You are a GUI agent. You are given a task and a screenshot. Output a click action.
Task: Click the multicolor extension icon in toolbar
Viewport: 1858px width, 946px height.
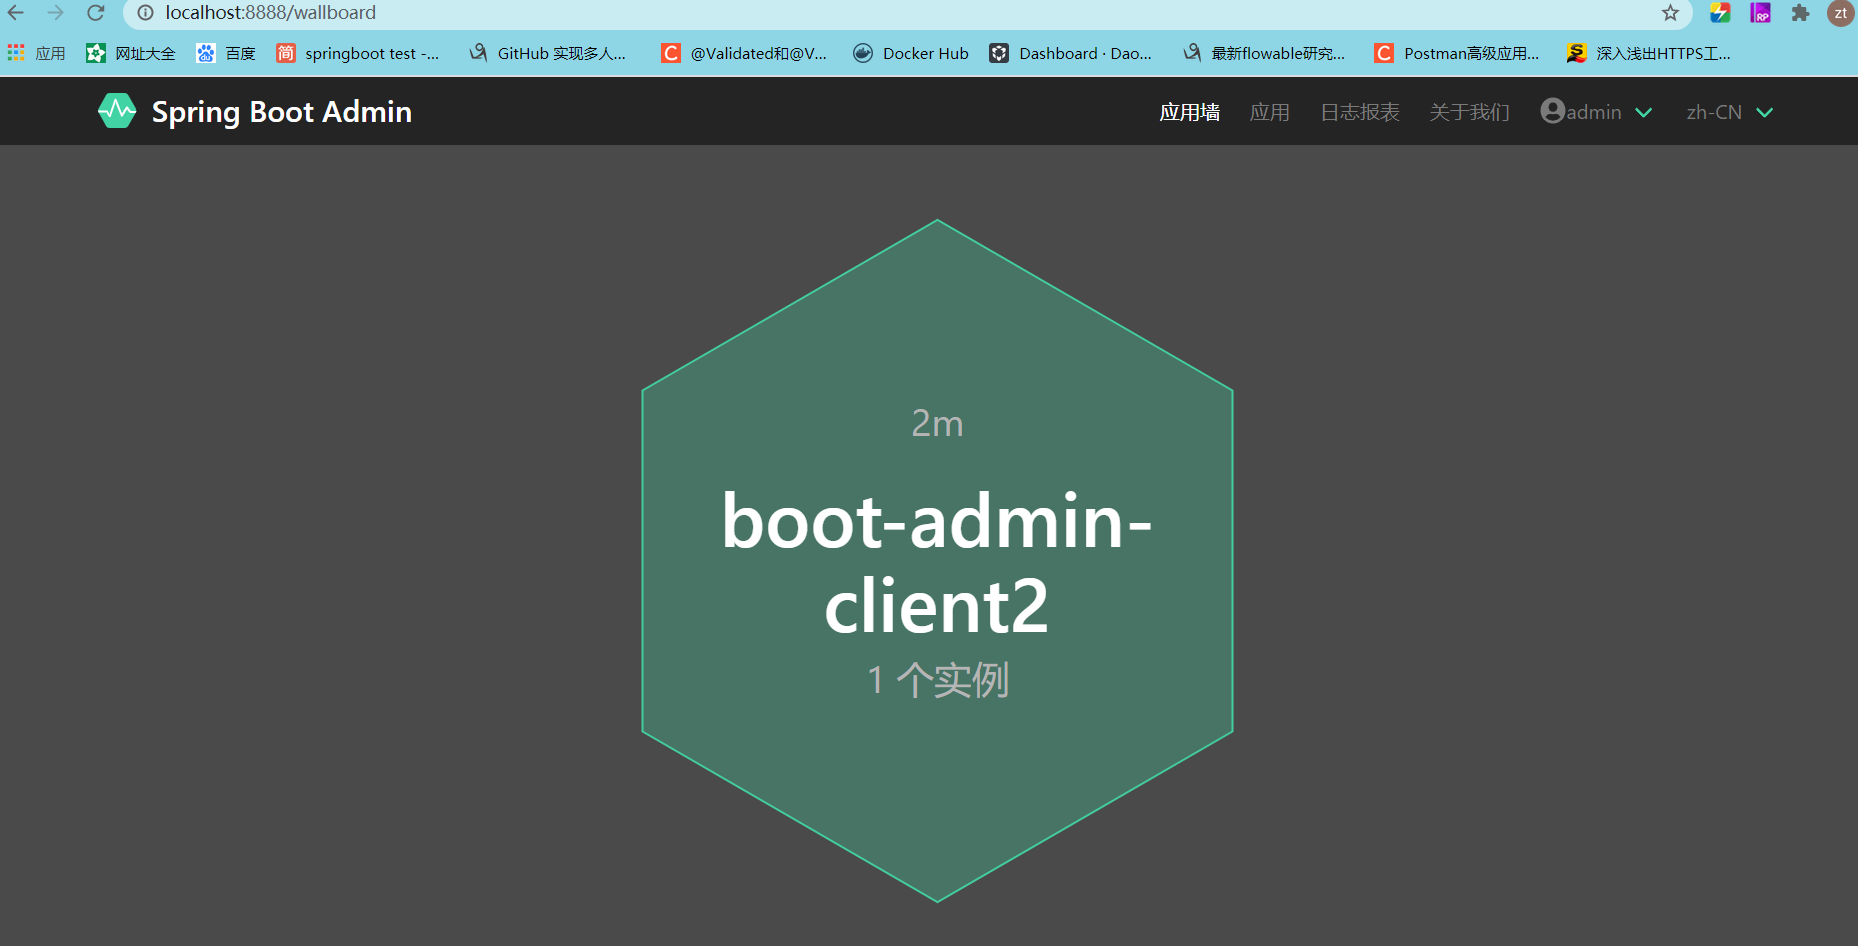tap(1720, 13)
